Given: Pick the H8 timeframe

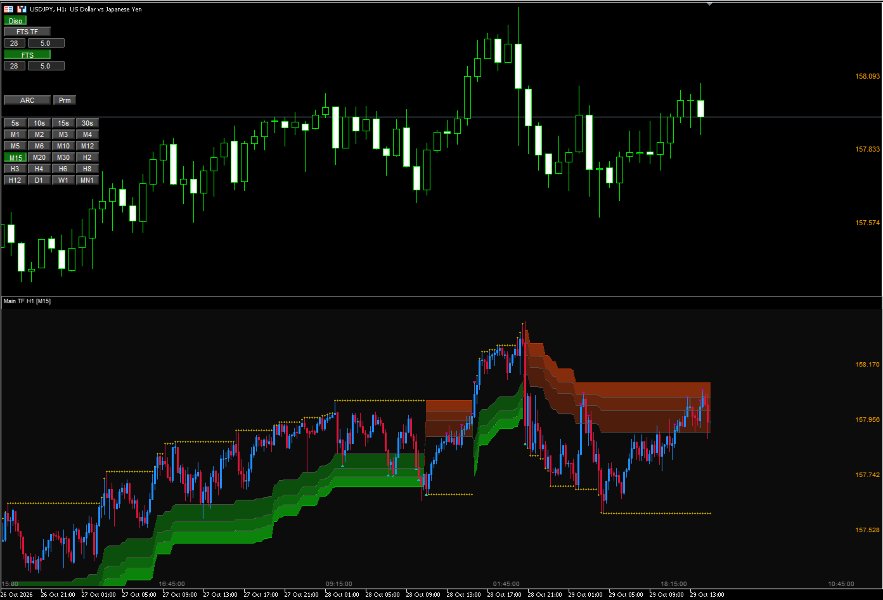Looking at the screenshot, I should 87,168.
